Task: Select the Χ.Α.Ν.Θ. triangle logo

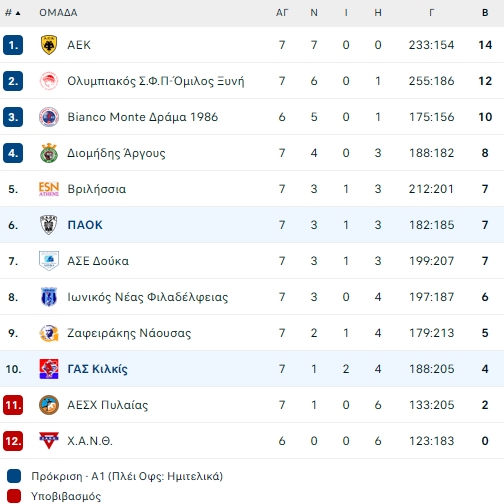Action: click(x=49, y=440)
